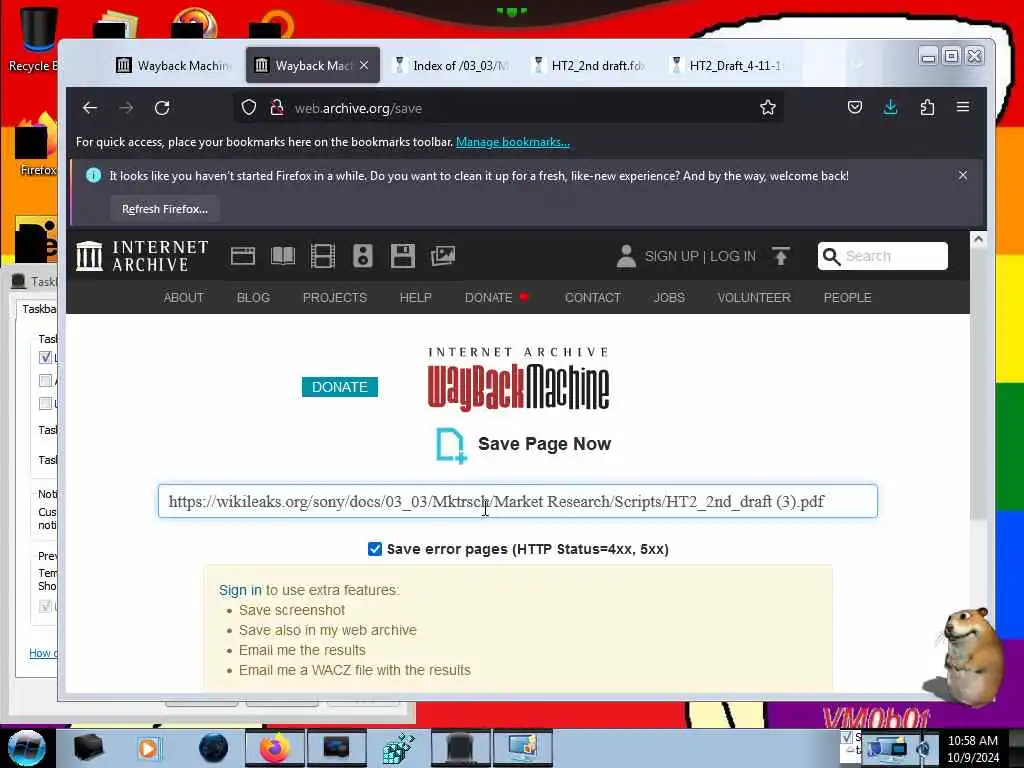The height and width of the screenshot is (768, 1024).
Task: Open the Video film-strip icon
Action: [x=323, y=255]
